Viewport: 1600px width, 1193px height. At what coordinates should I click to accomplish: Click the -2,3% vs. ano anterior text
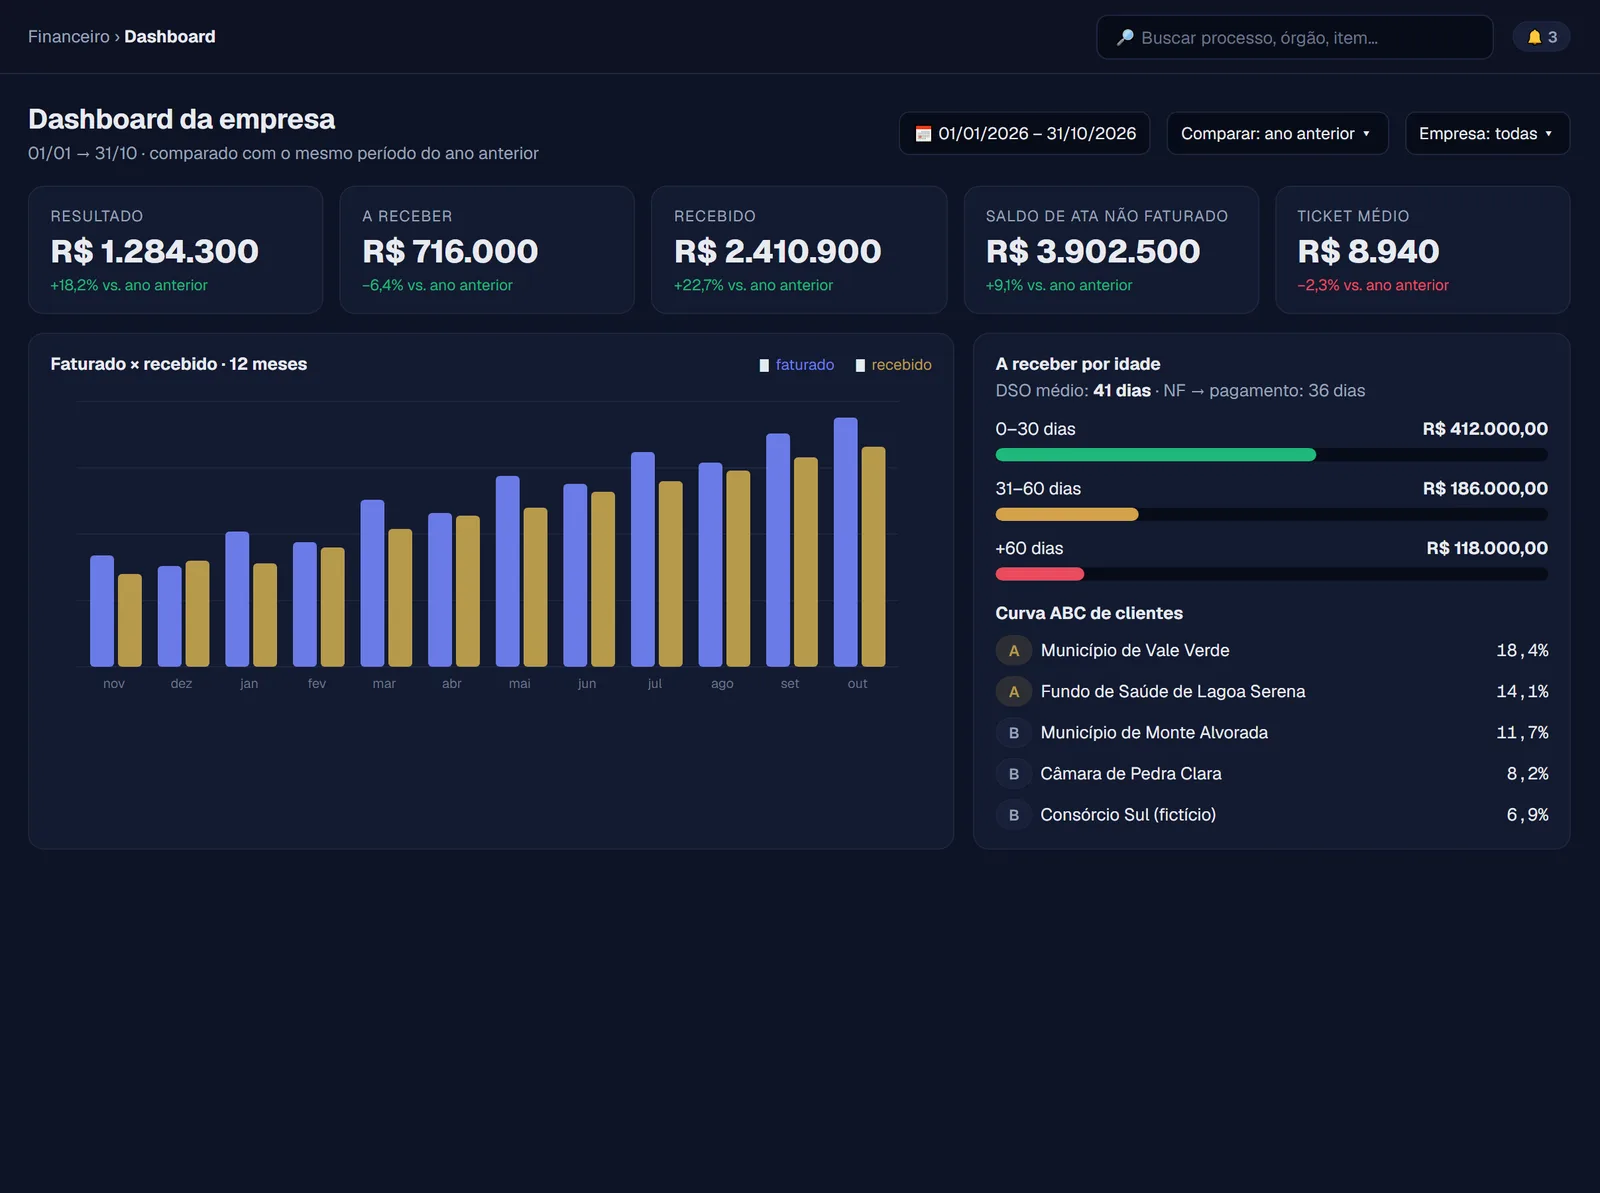pyautogui.click(x=1373, y=285)
